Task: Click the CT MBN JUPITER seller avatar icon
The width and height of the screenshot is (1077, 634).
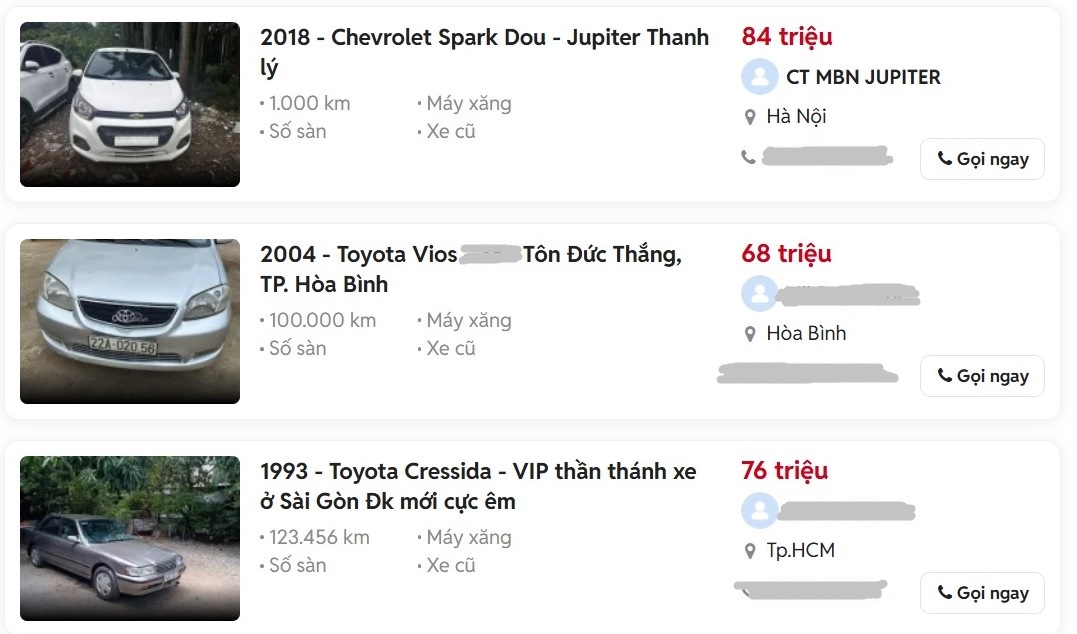Action: pyautogui.click(x=759, y=77)
